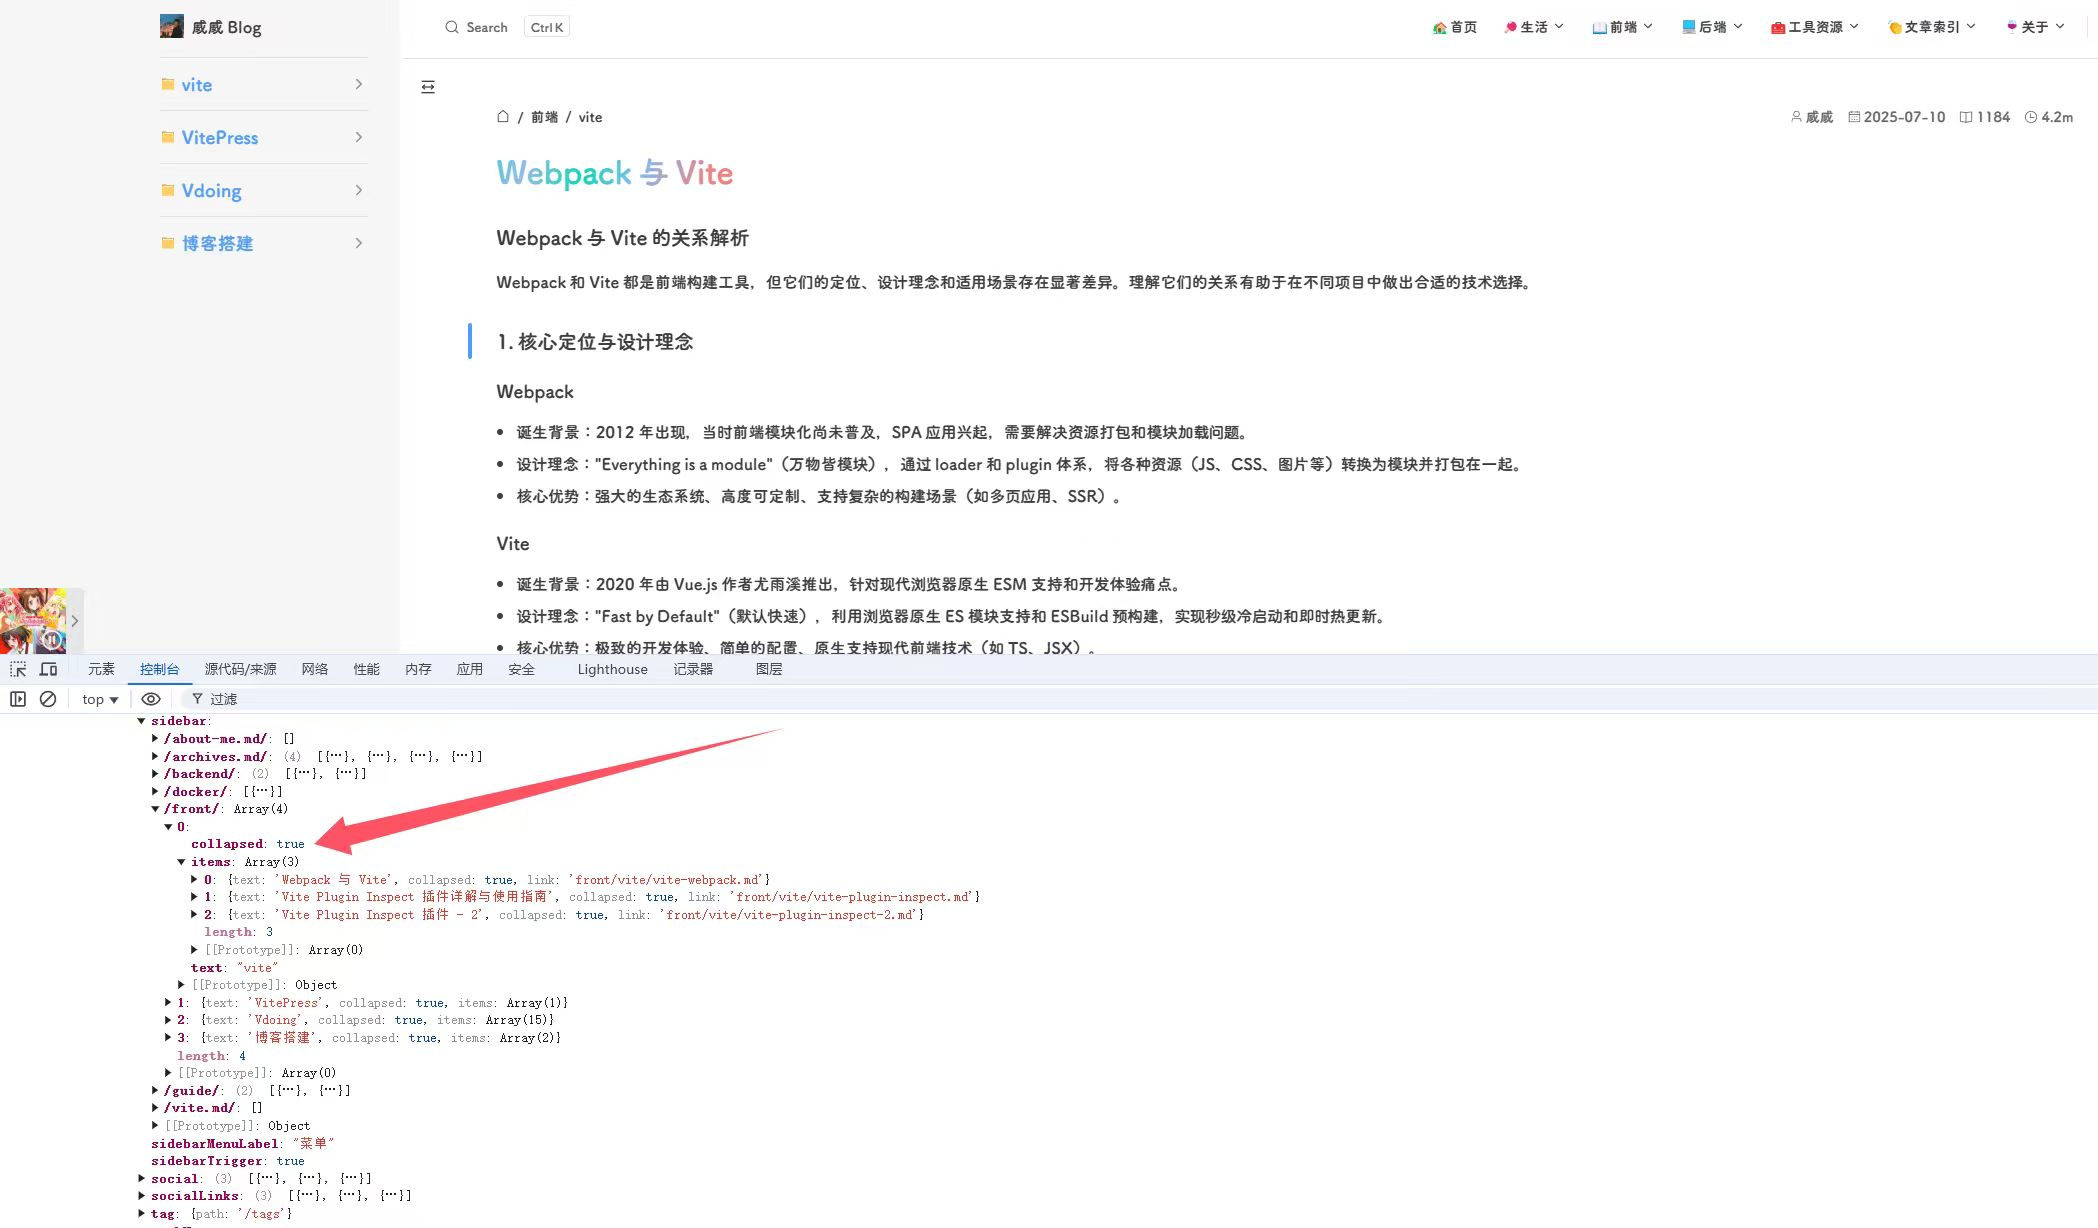Open the Lighthouse devtools tab
2098x1228 pixels.
click(612, 669)
